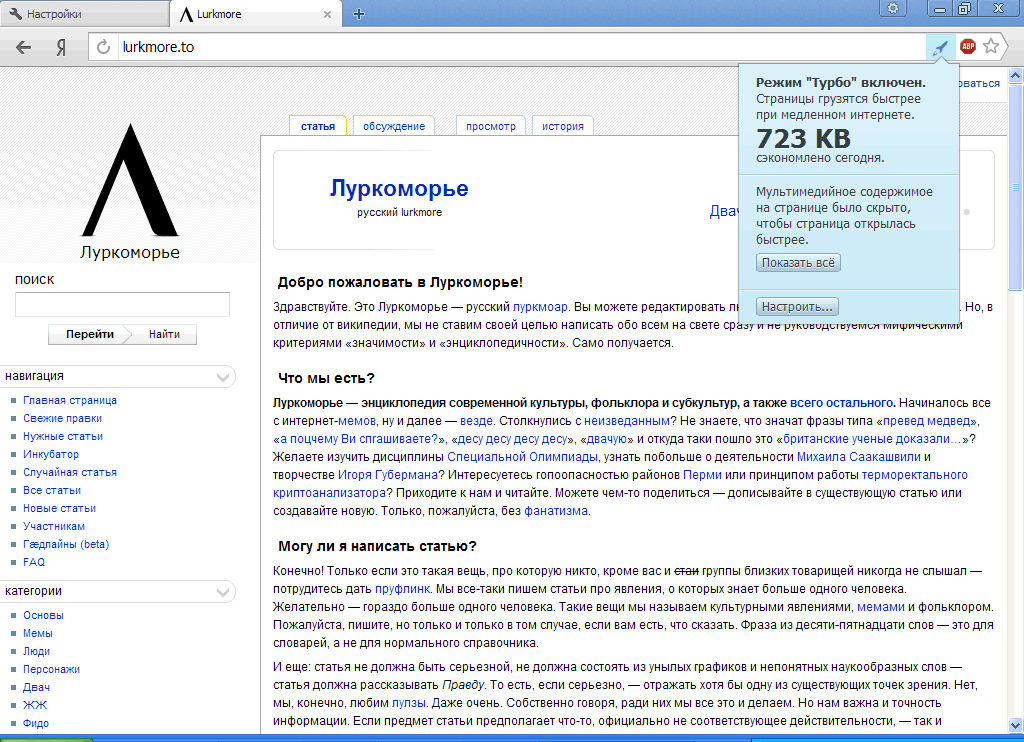Click the Перейти search button
The image size is (1024, 742).
coord(89,334)
